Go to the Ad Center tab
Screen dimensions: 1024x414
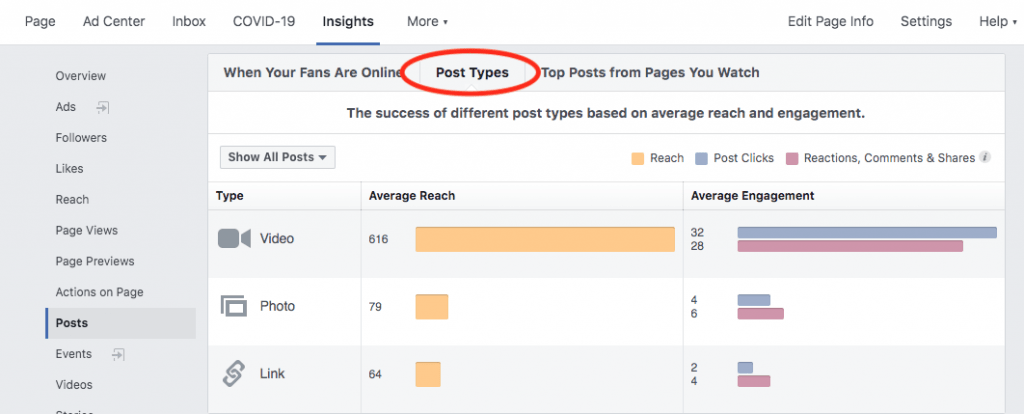coord(114,22)
